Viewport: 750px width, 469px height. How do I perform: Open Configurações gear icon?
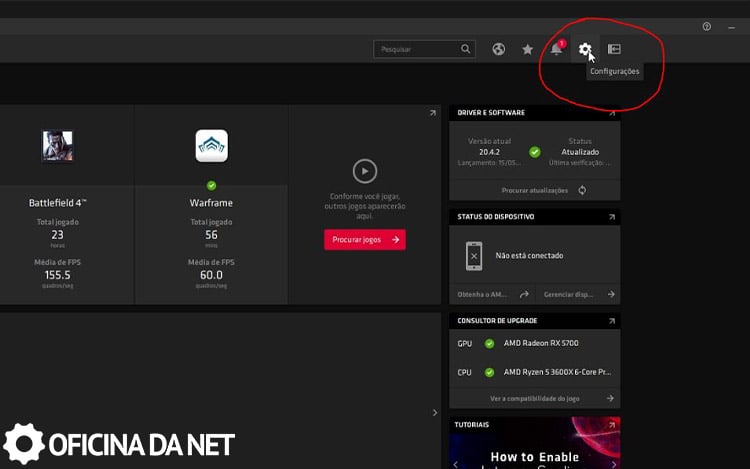click(585, 49)
